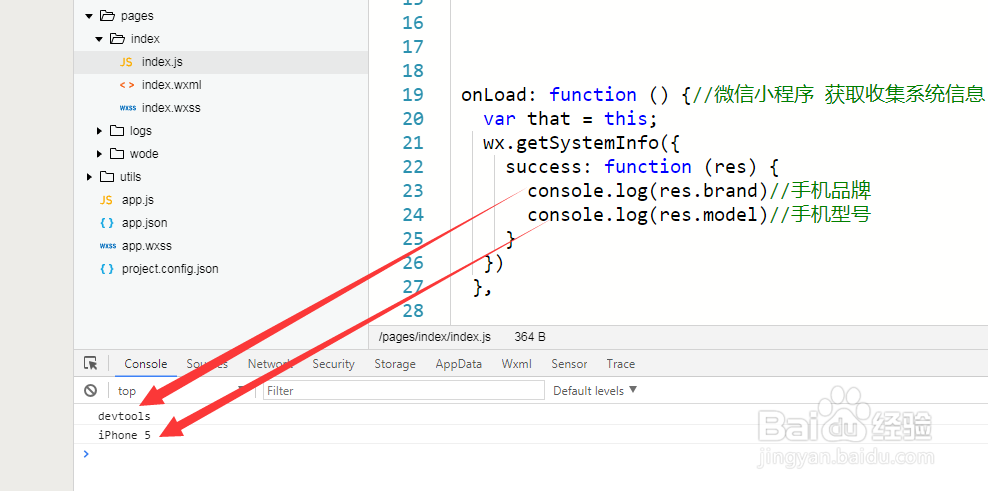
Task: Click the /pages/index/index.js path label
Action: (x=435, y=337)
